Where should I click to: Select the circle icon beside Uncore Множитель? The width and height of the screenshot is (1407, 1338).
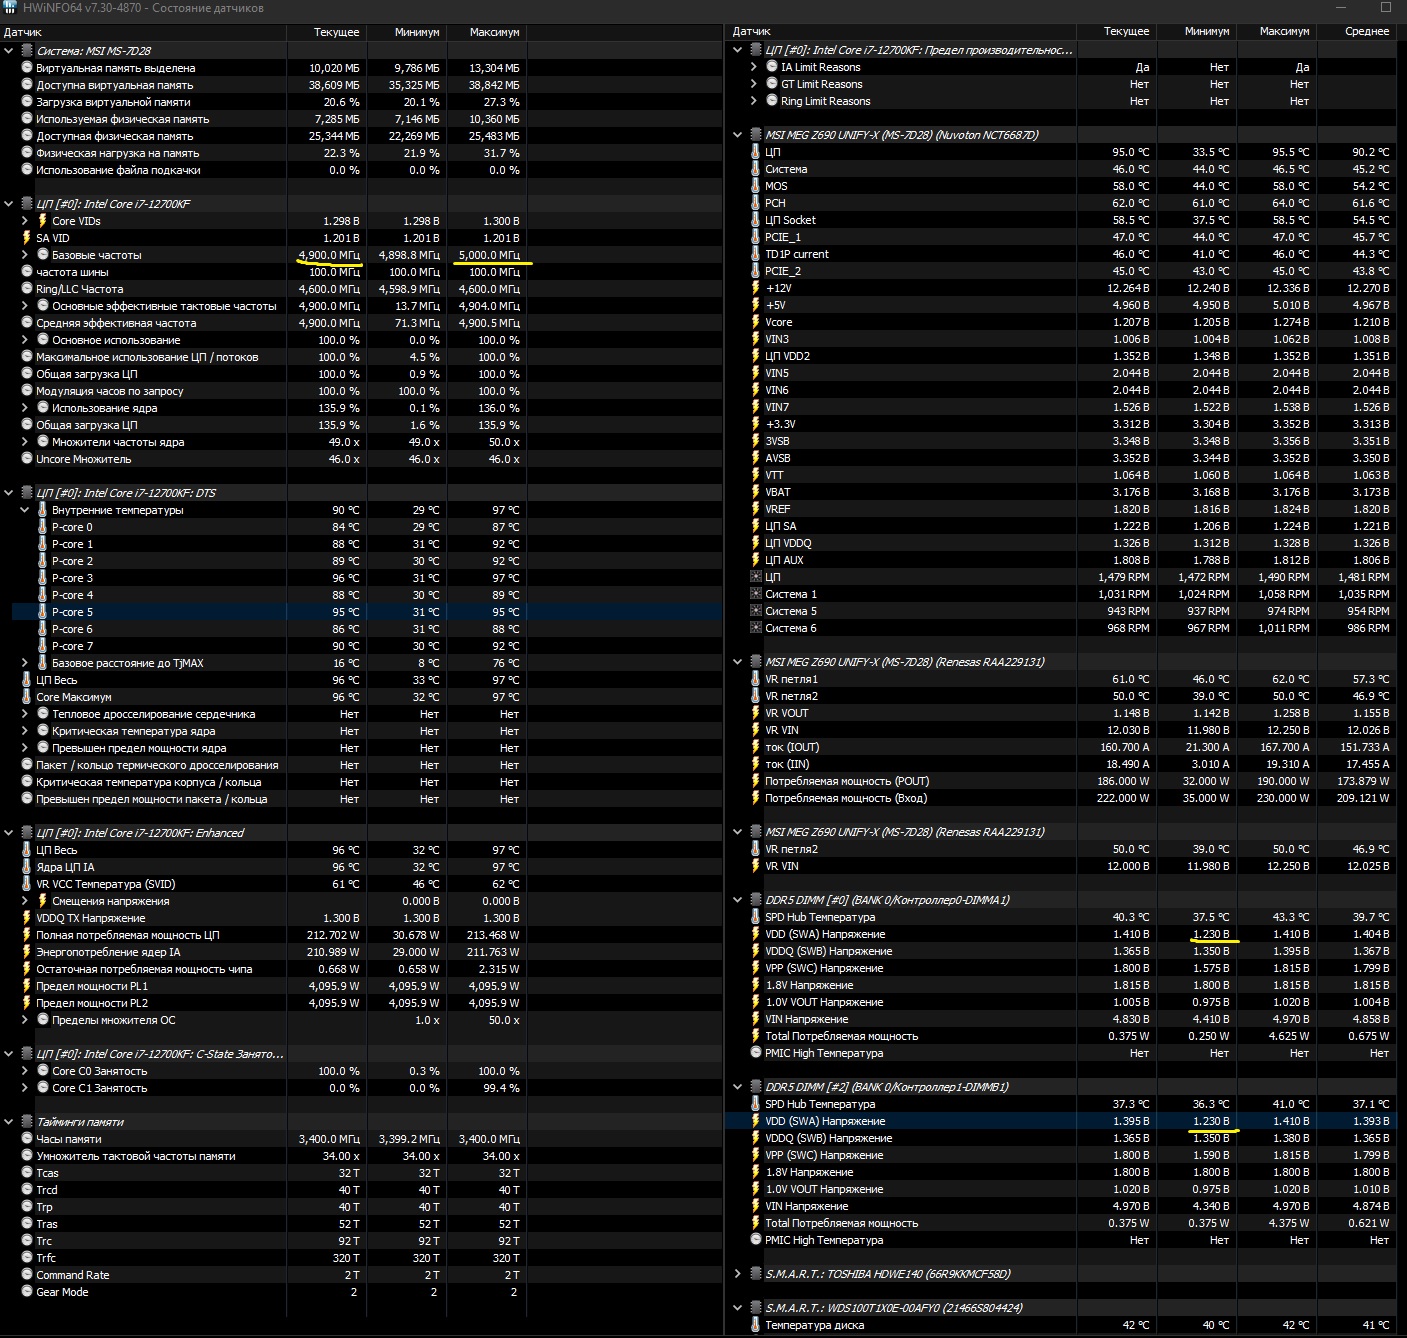[26, 459]
